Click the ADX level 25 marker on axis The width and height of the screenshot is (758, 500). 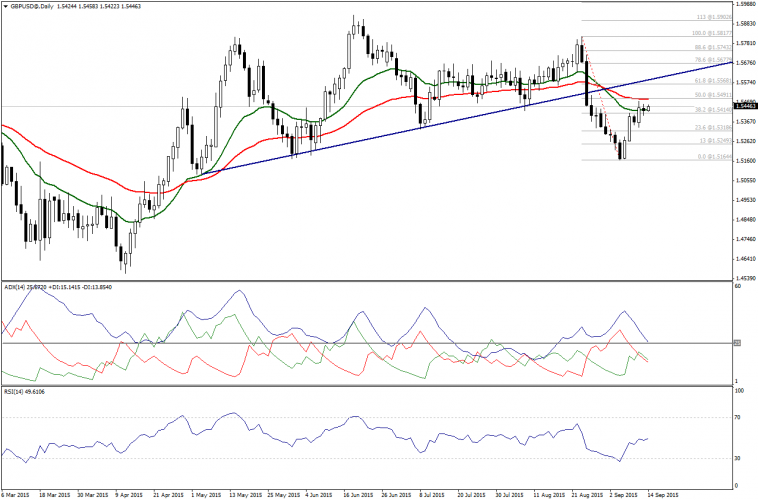[737, 343]
